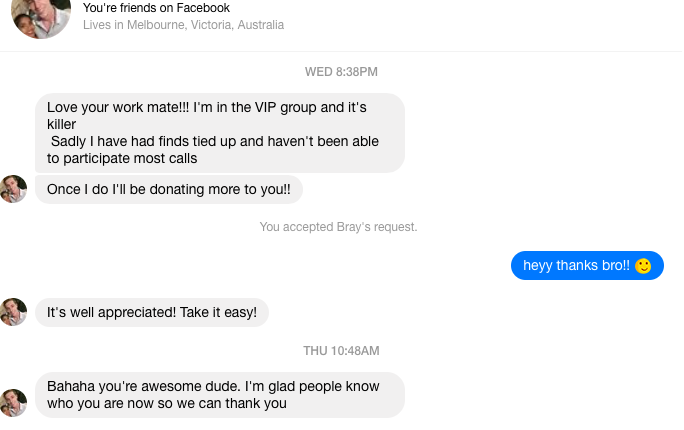Viewport: 684px width, 430px height.
Task: Click the "WED 8:38PM" timestamp
Action: click(341, 72)
